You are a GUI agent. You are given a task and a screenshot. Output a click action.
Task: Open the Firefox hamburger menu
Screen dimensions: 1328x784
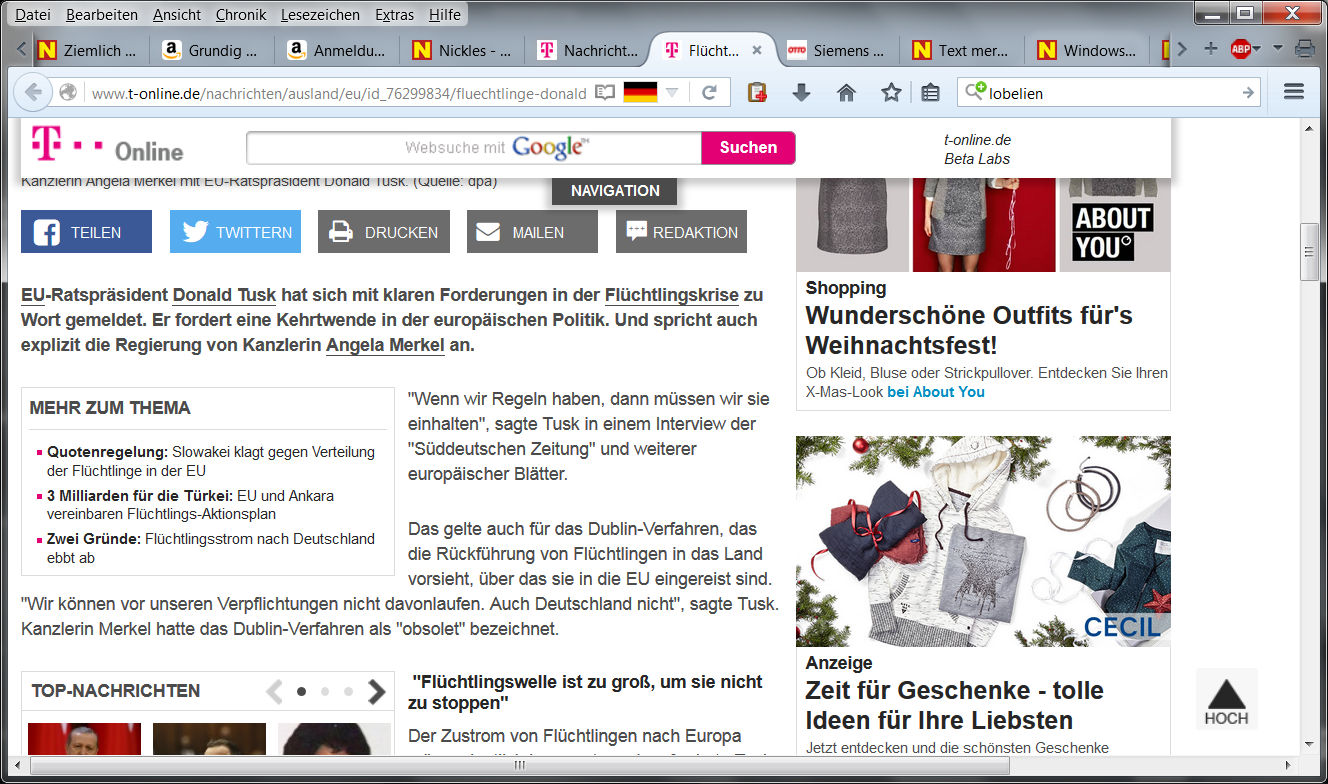click(1294, 92)
